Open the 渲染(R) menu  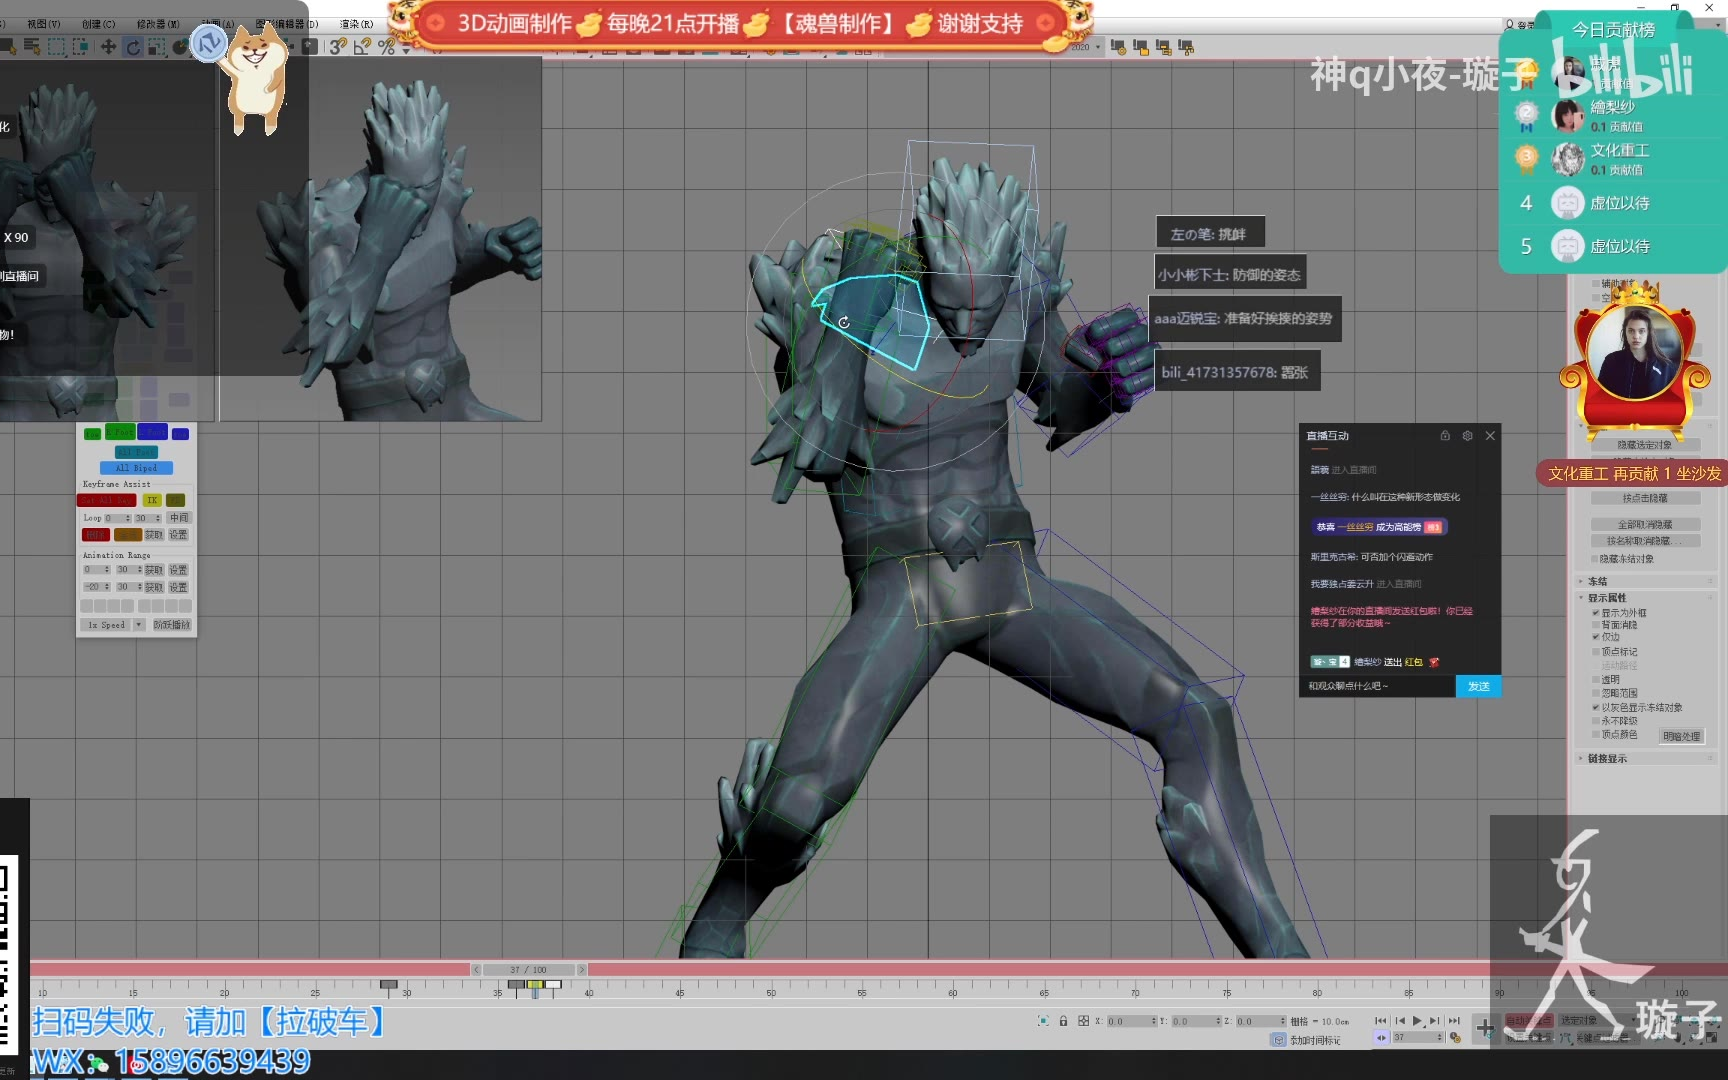[x=356, y=24]
